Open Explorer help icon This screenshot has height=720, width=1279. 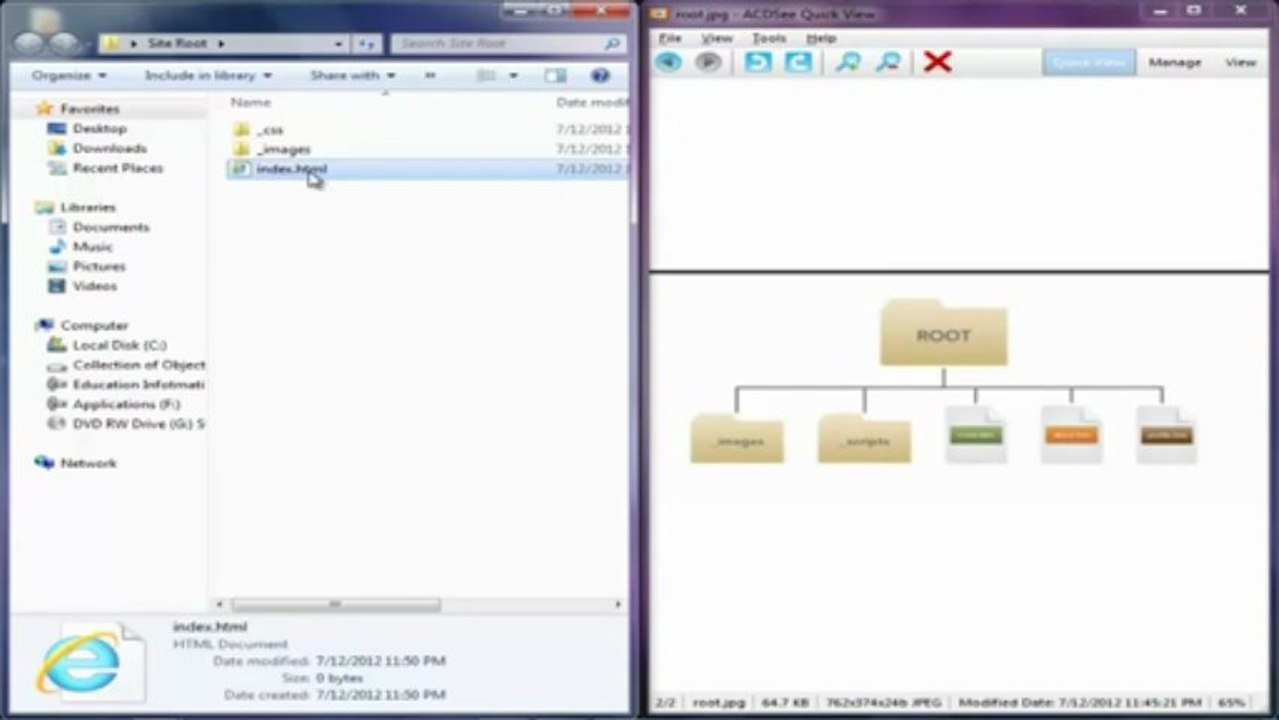coord(600,75)
